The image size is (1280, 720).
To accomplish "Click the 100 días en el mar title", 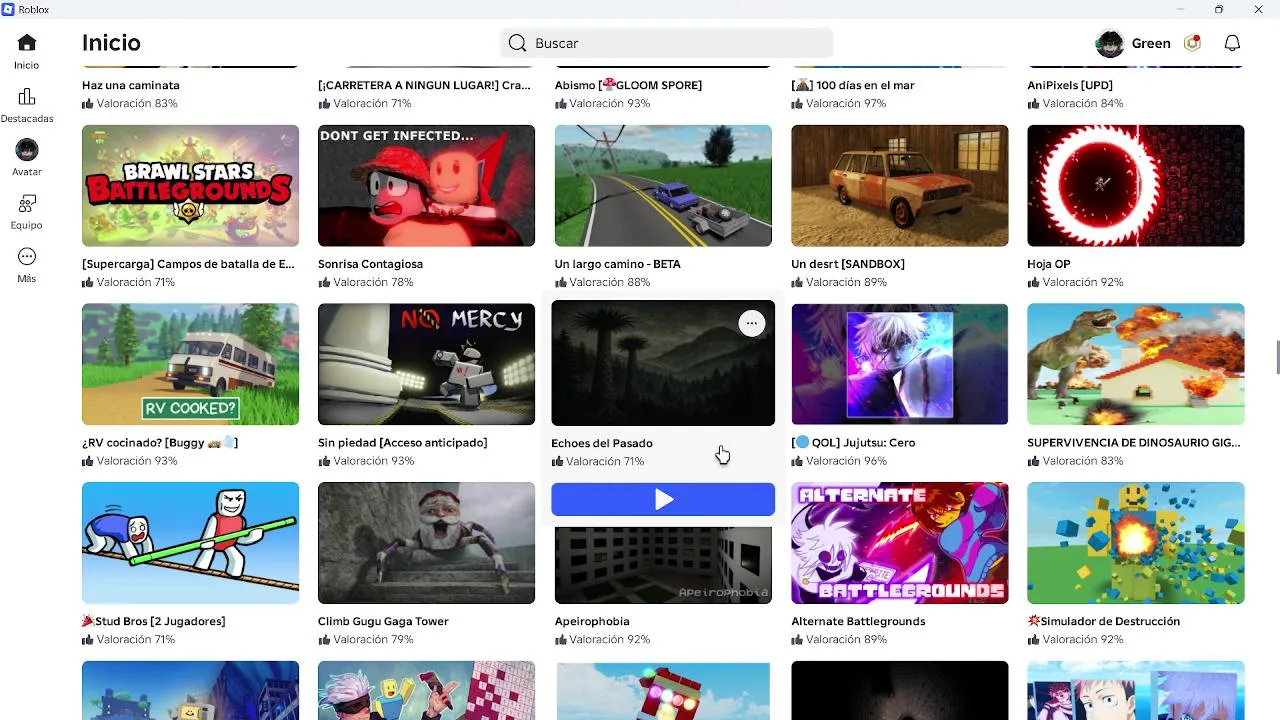I will tap(853, 85).
